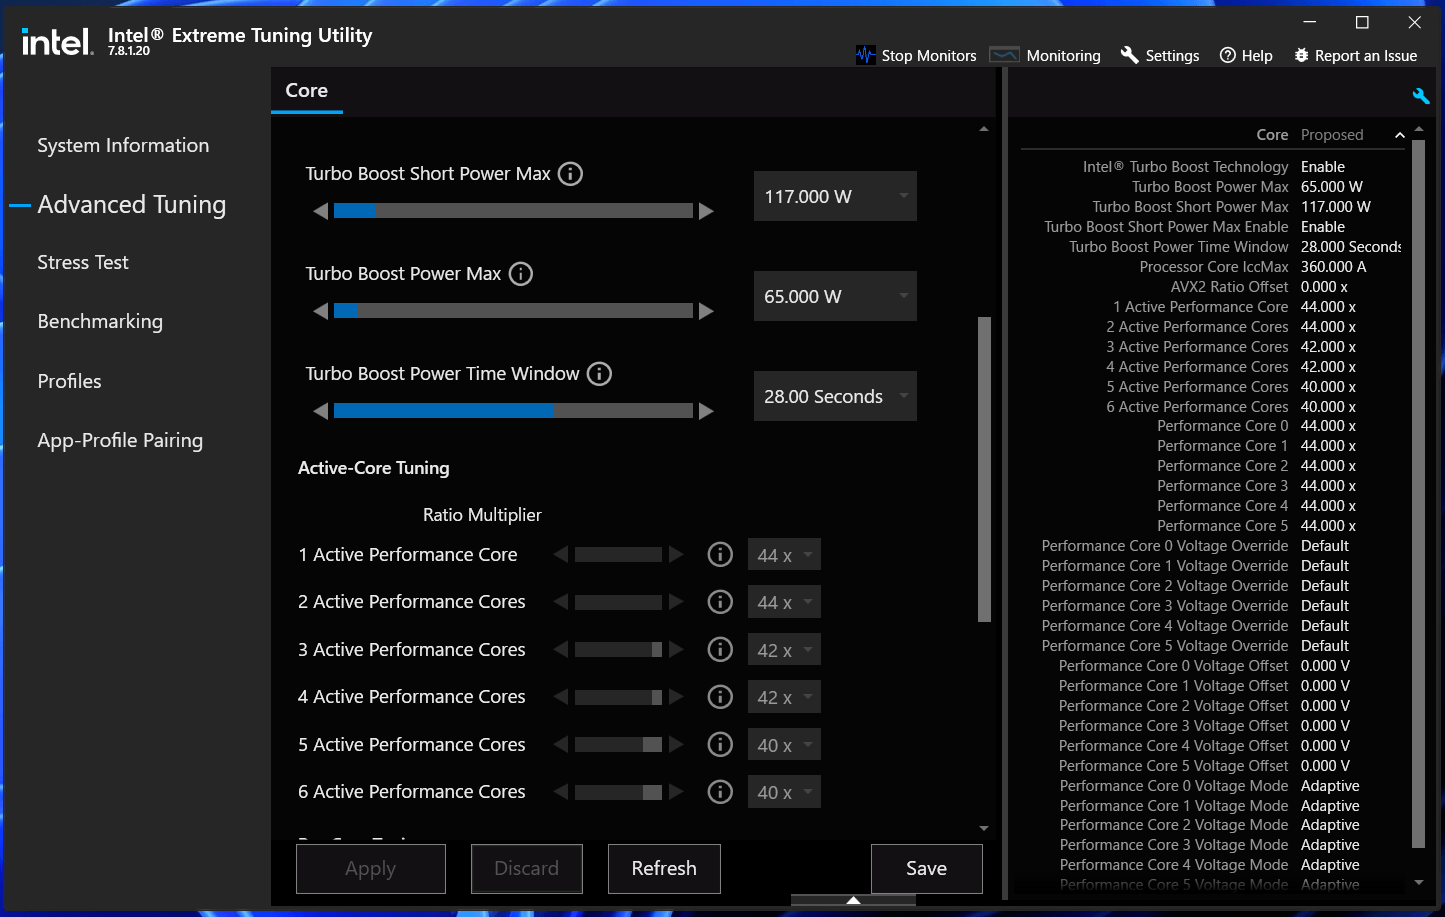Click Processor Core IccMax 360.000 A value
1445x917 pixels.
(1333, 267)
